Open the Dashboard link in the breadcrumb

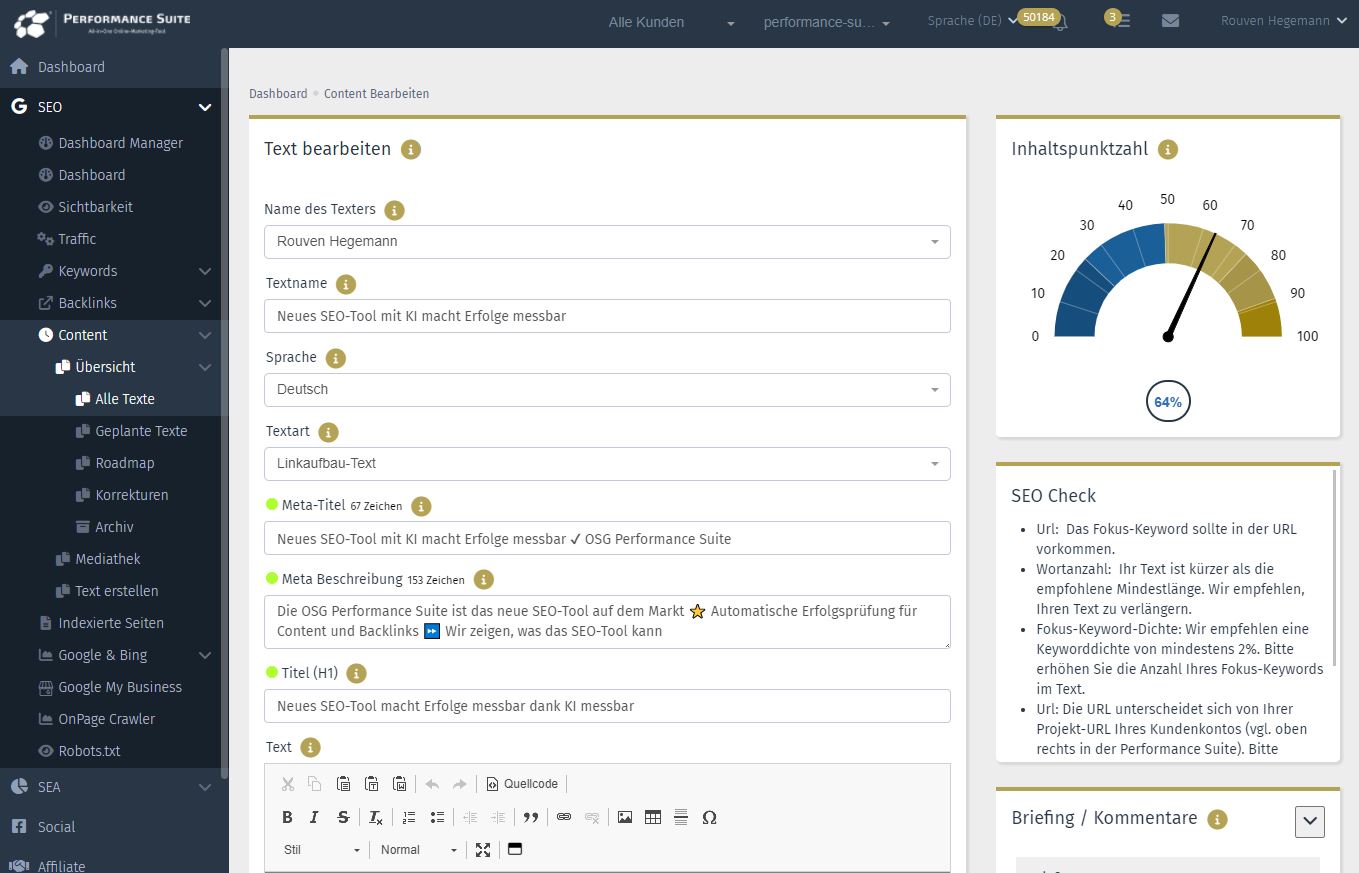pyautogui.click(x=278, y=93)
